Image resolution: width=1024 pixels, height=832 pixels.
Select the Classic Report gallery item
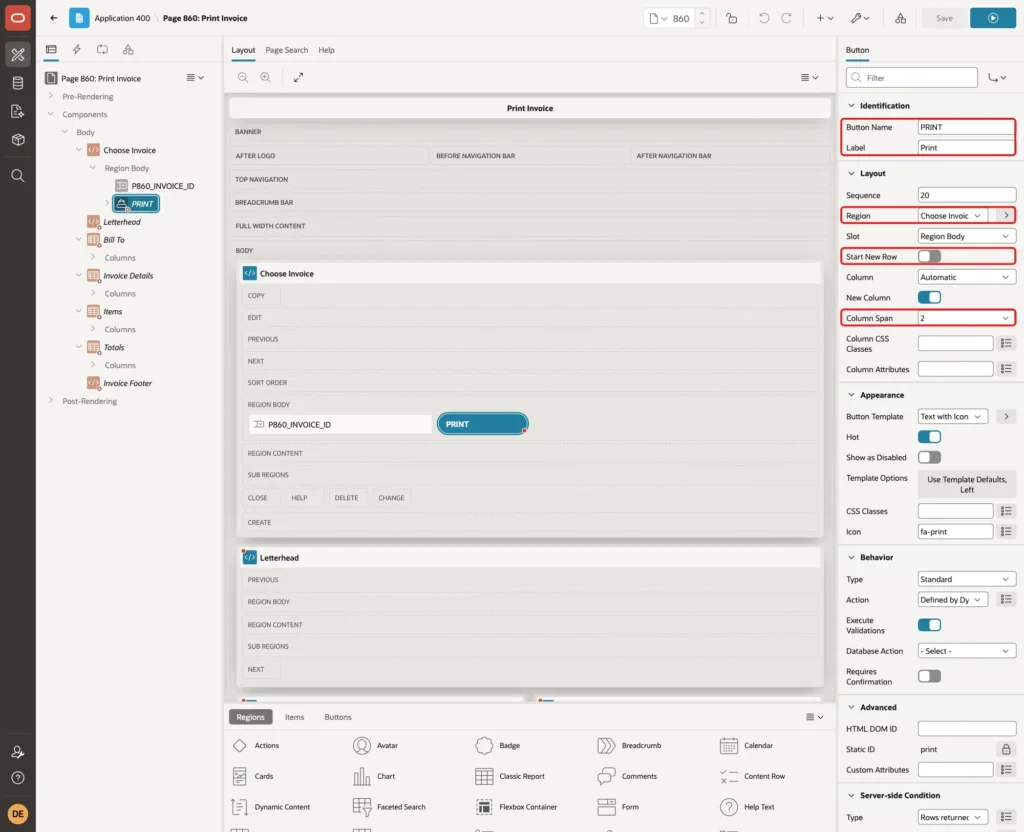pyautogui.click(x=510, y=776)
